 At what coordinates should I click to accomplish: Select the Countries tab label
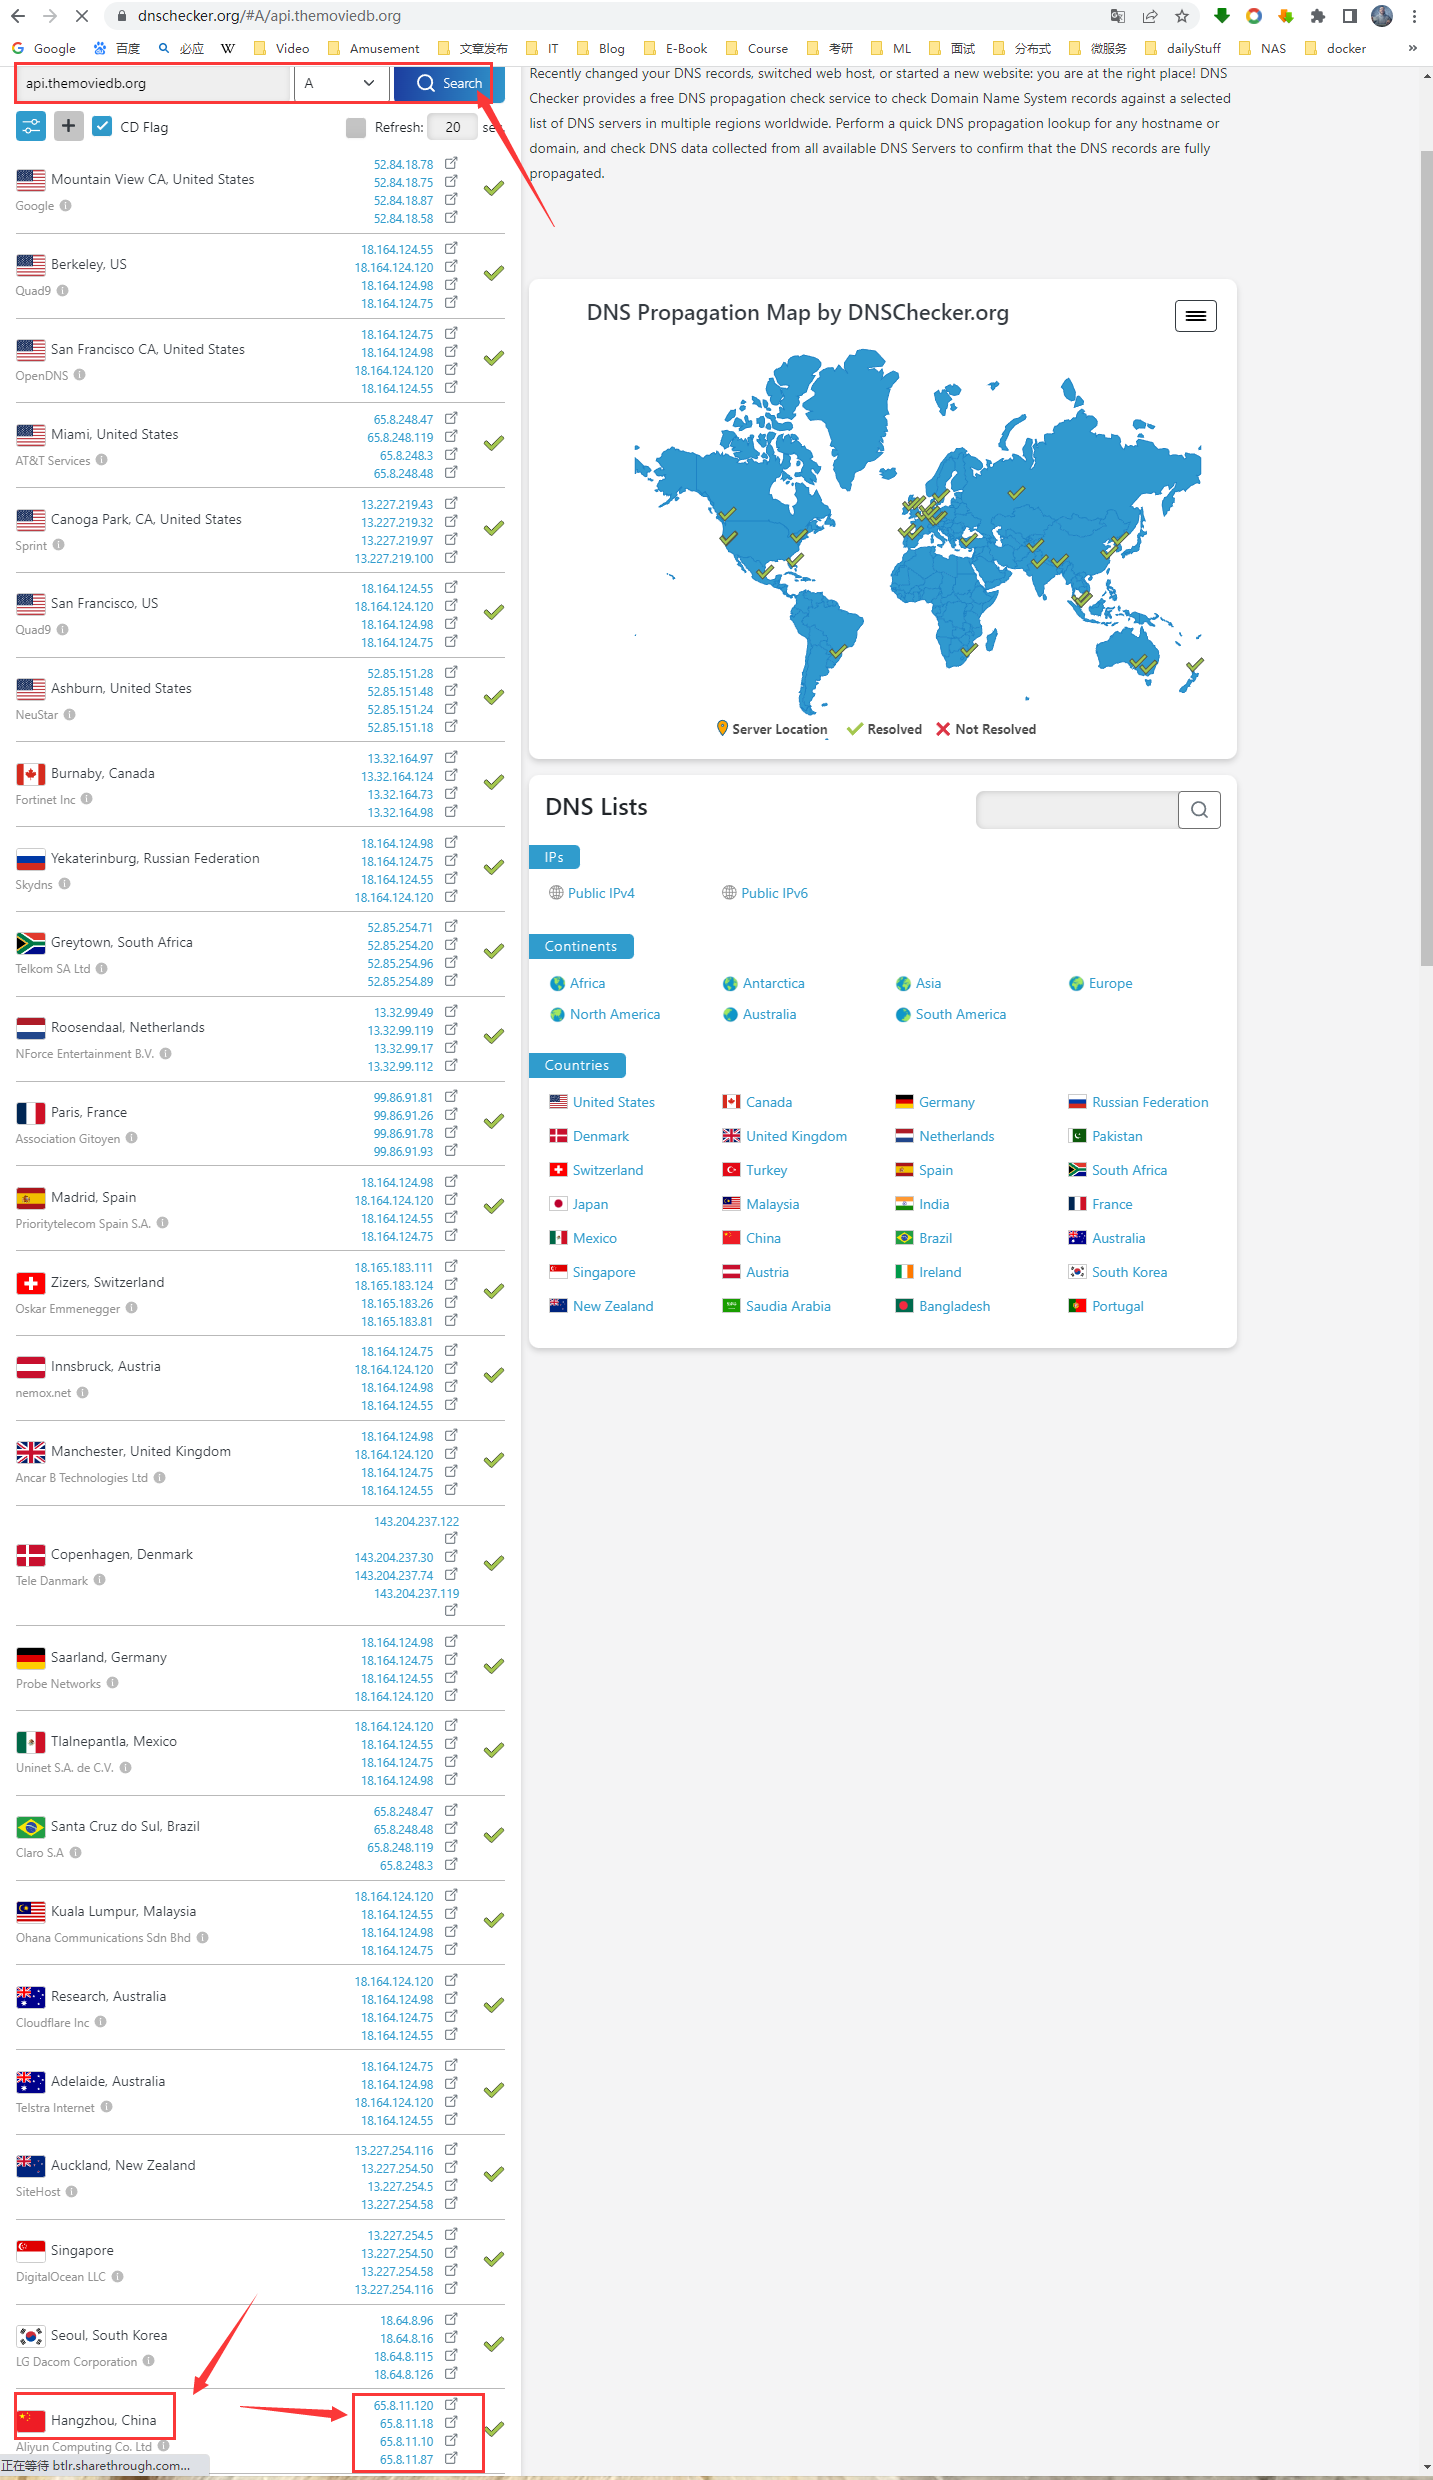pyautogui.click(x=577, y=1065)
